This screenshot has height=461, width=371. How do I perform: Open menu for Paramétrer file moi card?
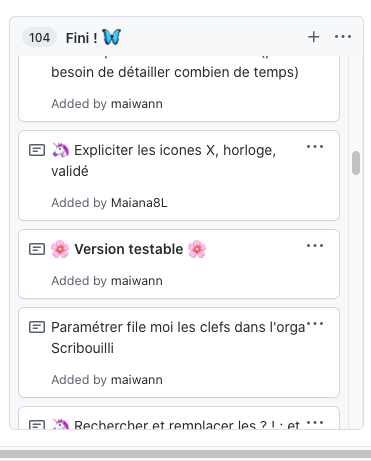click(x=315, y=324)
